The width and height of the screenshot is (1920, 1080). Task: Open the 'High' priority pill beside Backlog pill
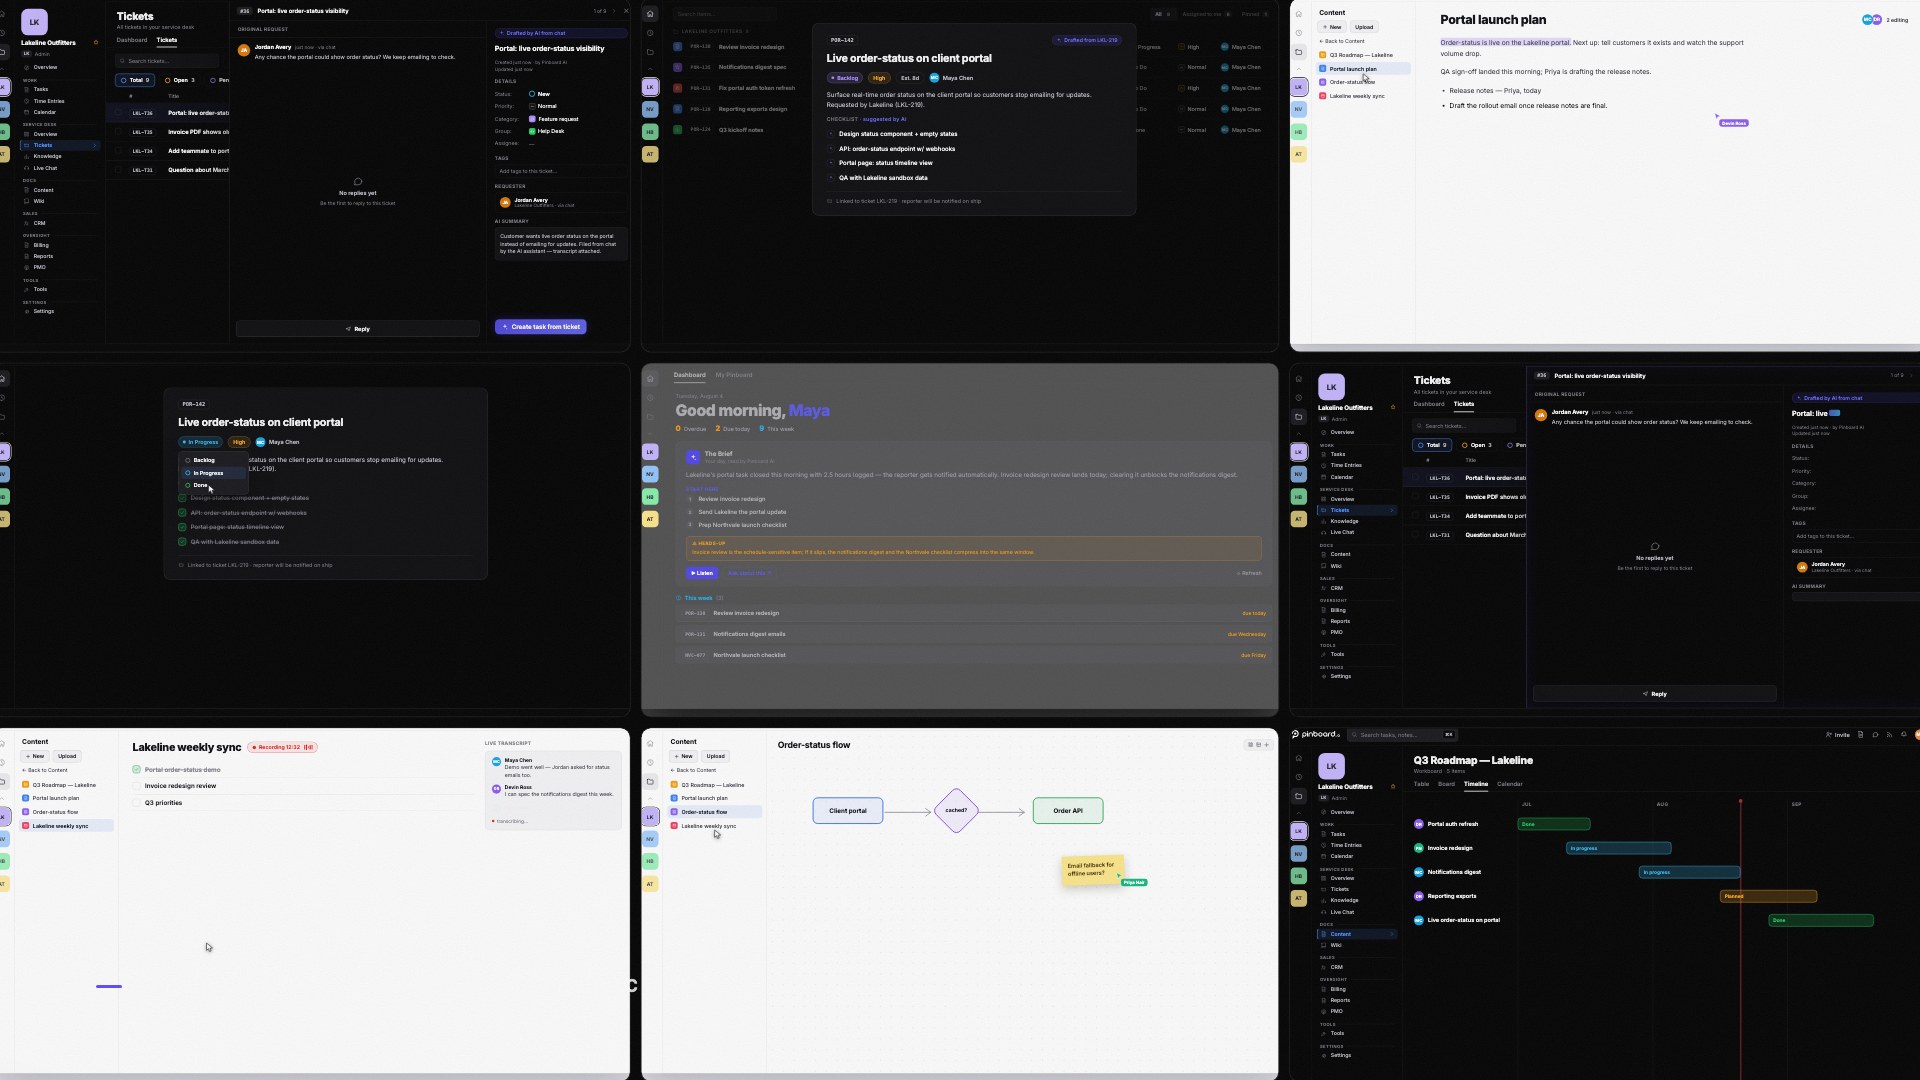tap(879, 78)
